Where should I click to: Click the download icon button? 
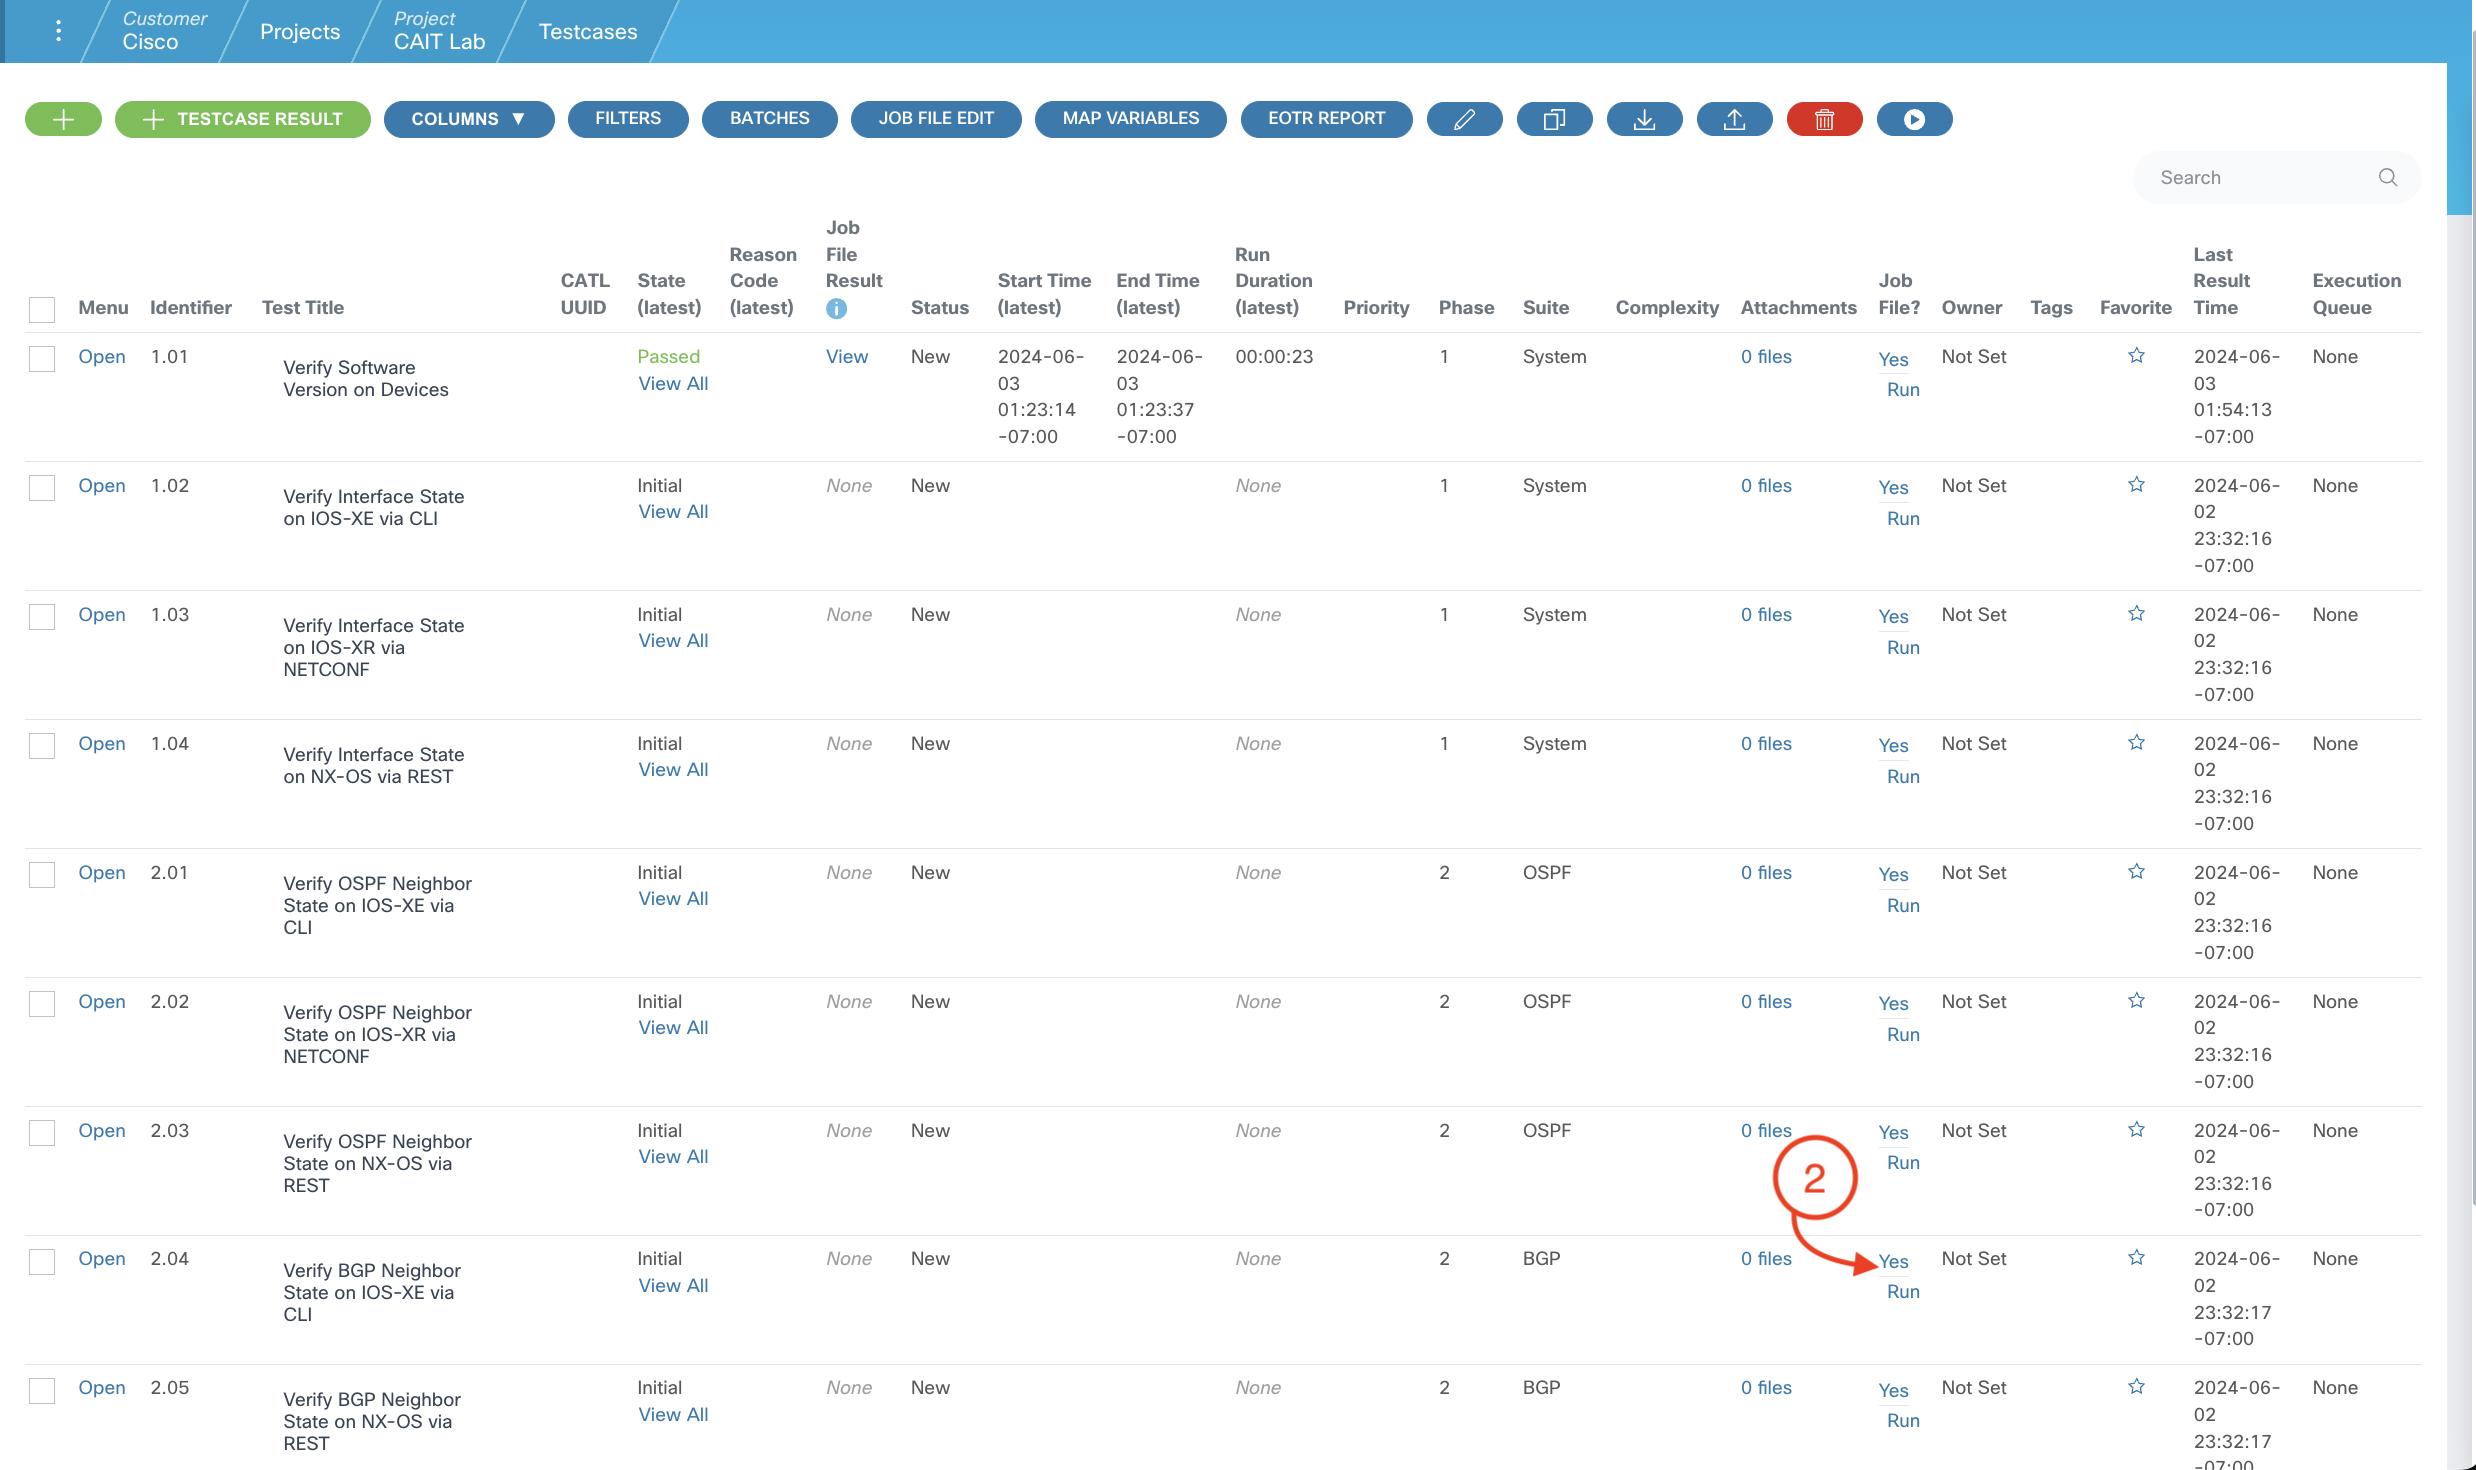(1644, 119)
